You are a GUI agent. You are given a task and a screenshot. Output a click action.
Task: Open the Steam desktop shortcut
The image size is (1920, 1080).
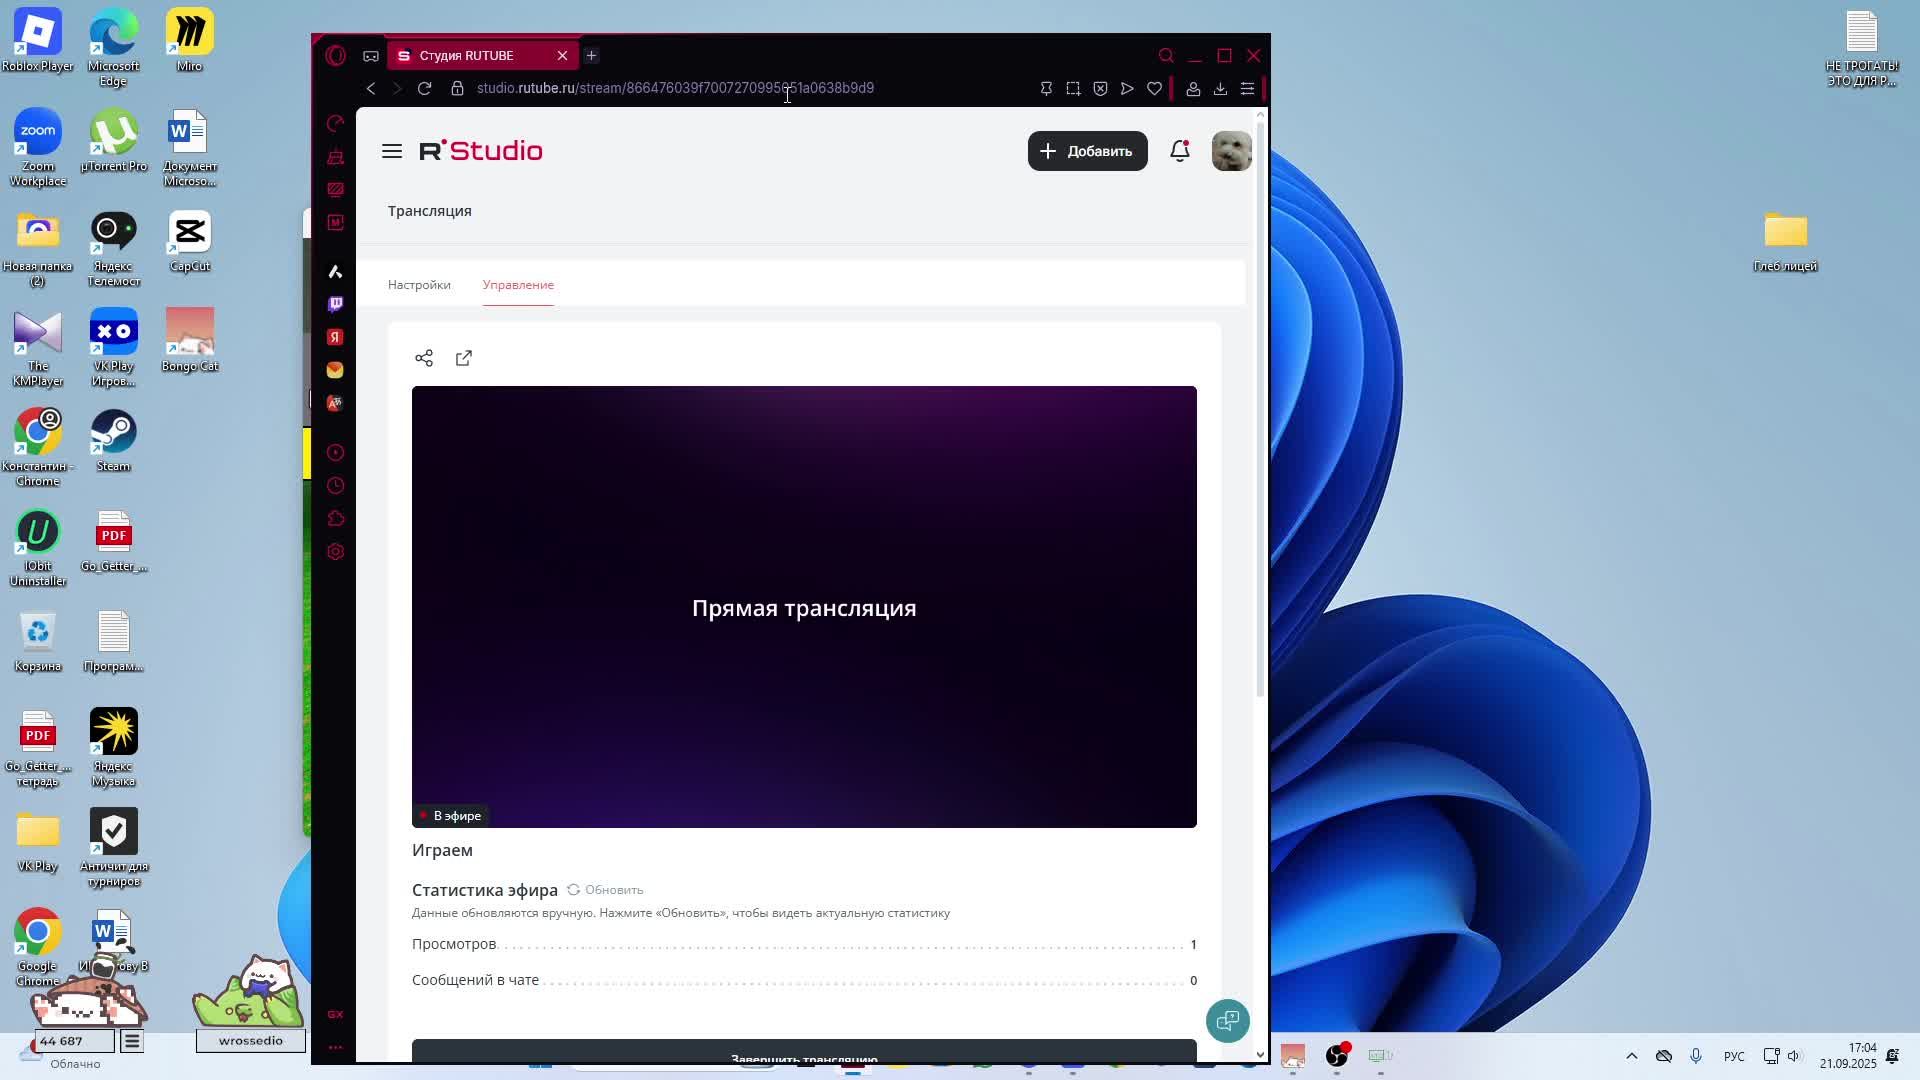113,440
